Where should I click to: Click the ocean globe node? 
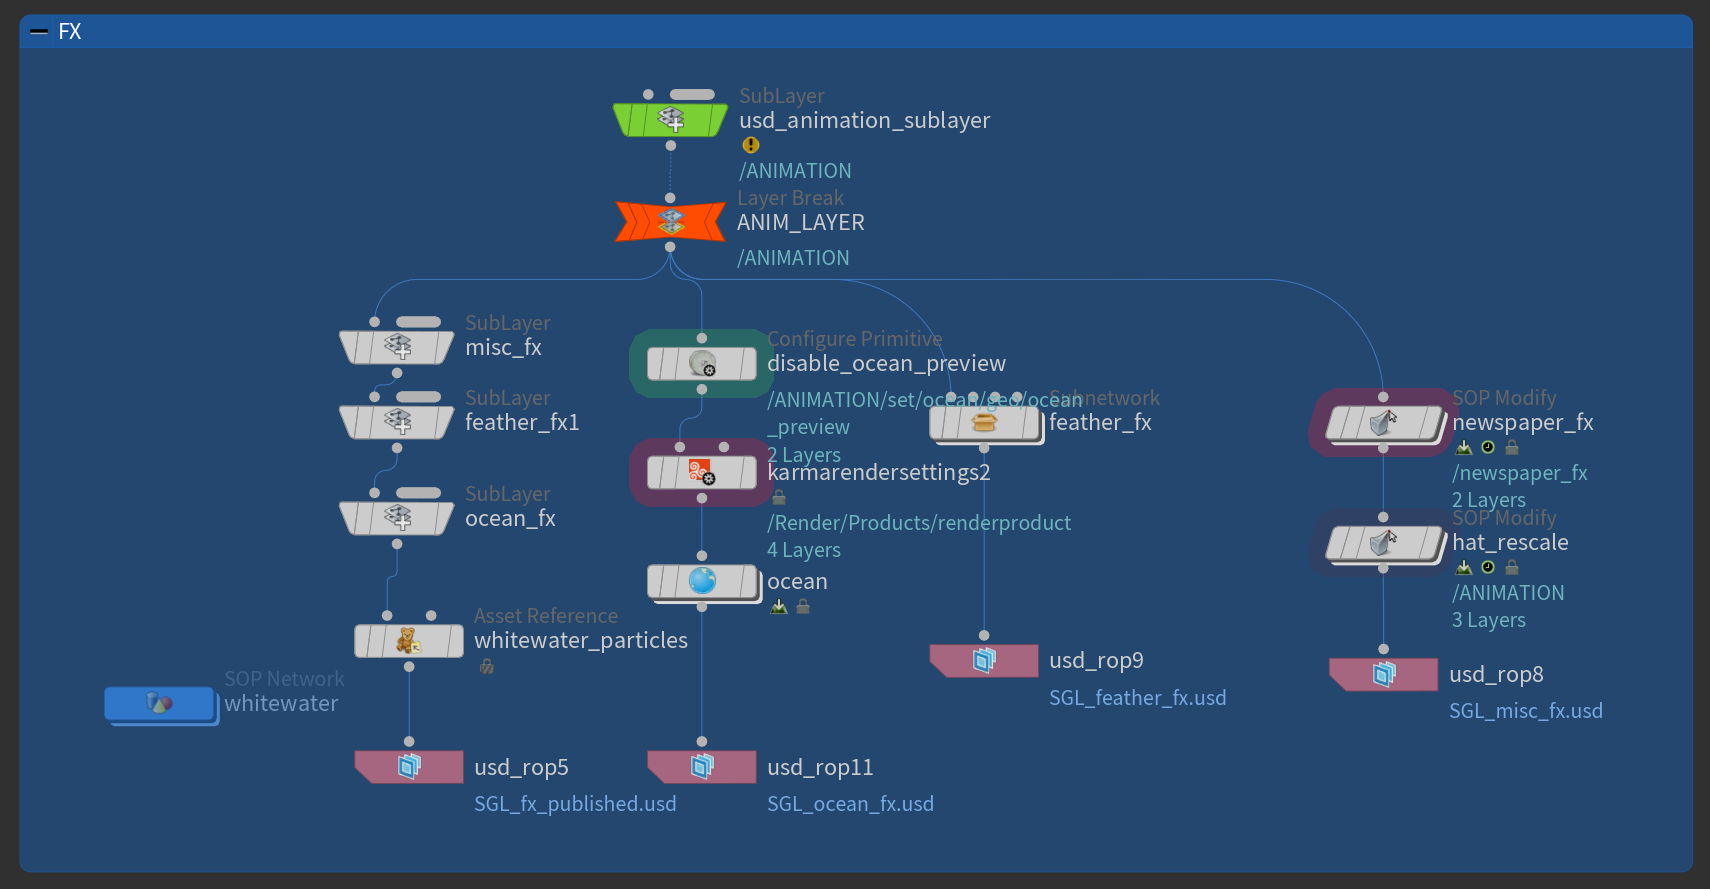click(703, 581)
